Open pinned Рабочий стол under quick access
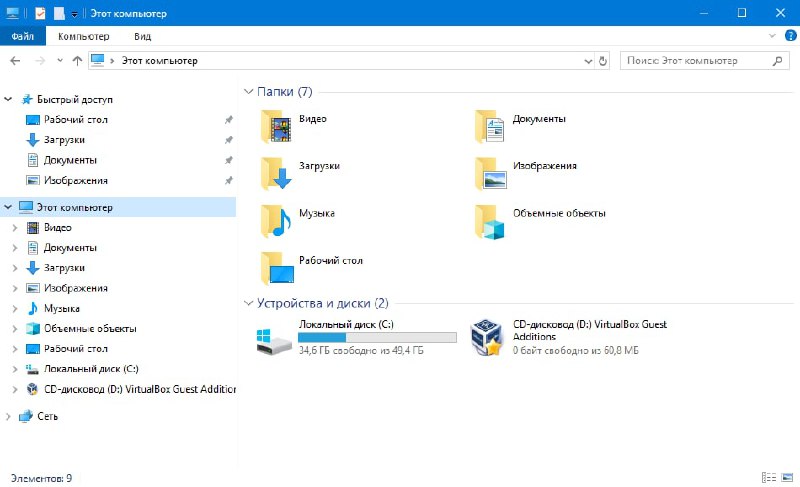This screenshot has height=487, width=800. (76, 120)
